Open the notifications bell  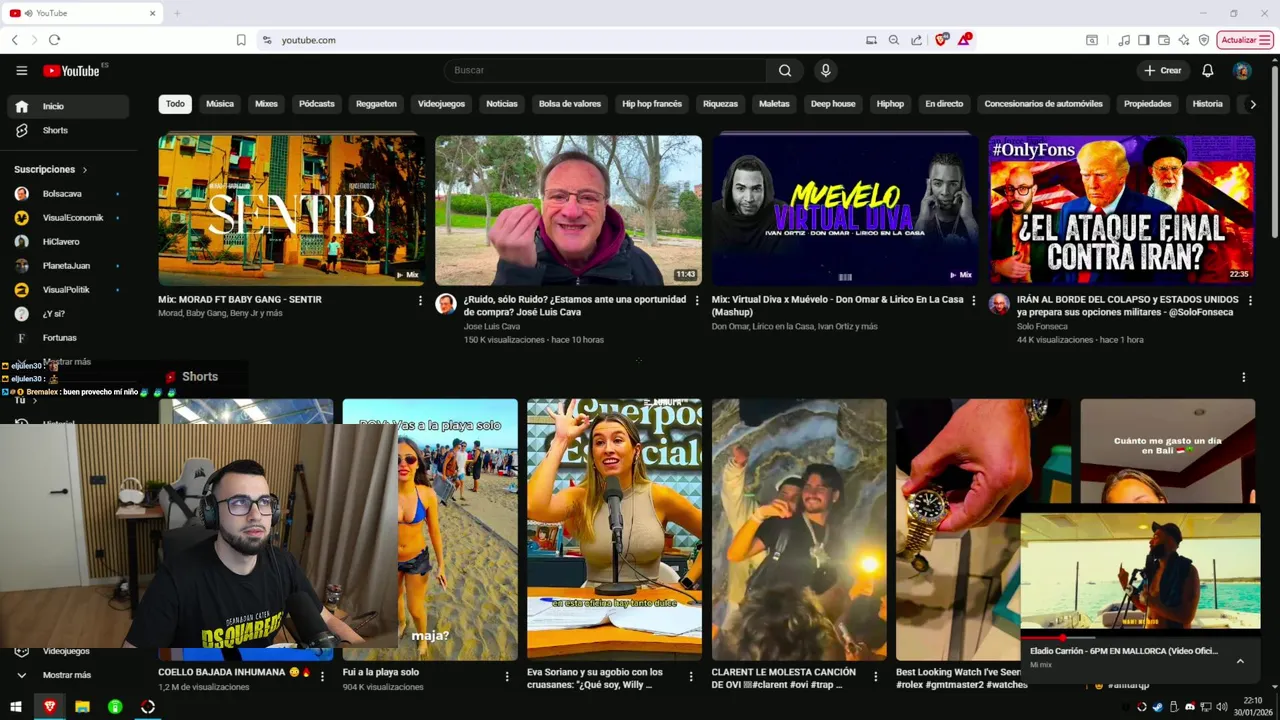pos(1207,70)
